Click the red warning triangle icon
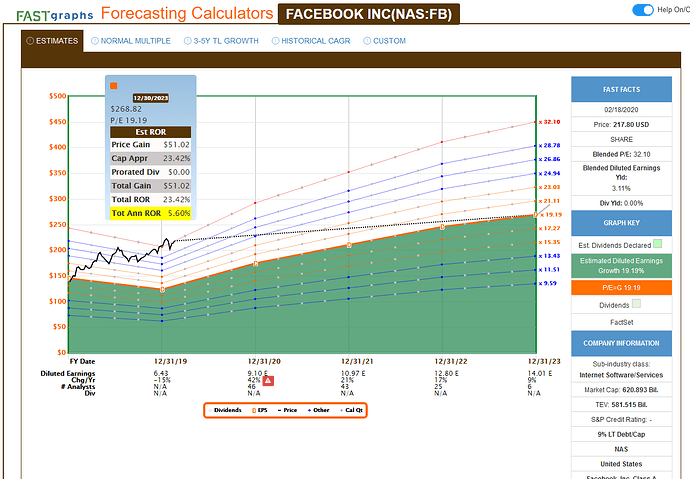Viewport: 690px width, 479px height. pos(268,381)
